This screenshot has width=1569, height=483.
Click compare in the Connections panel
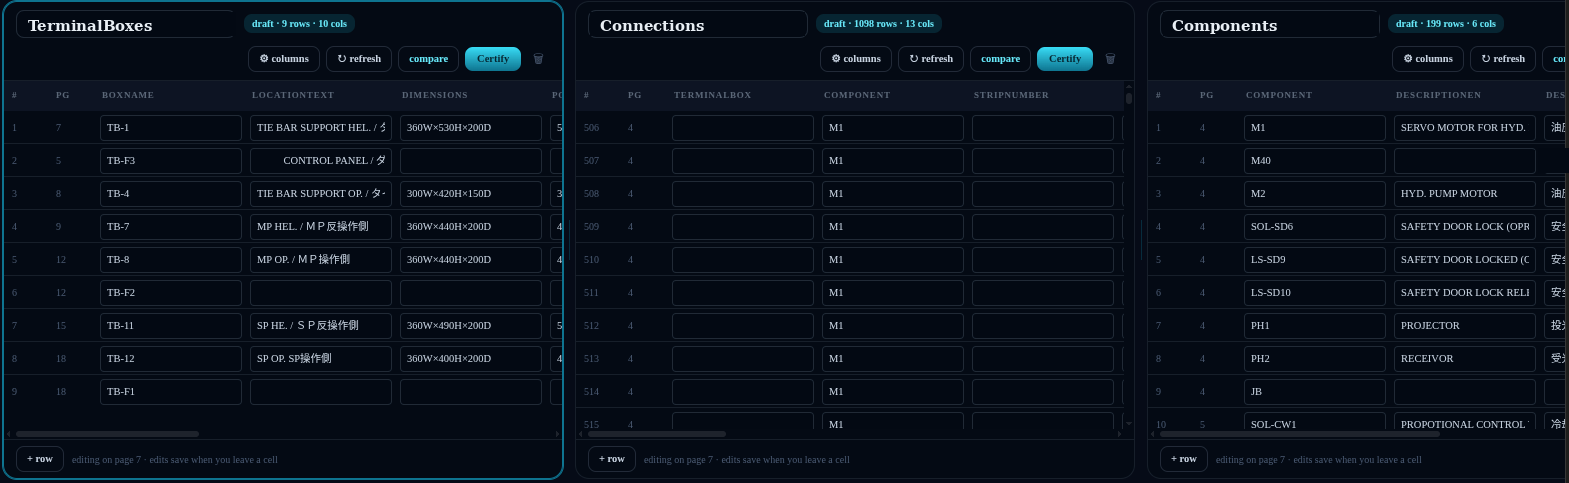coord(1000,59)
